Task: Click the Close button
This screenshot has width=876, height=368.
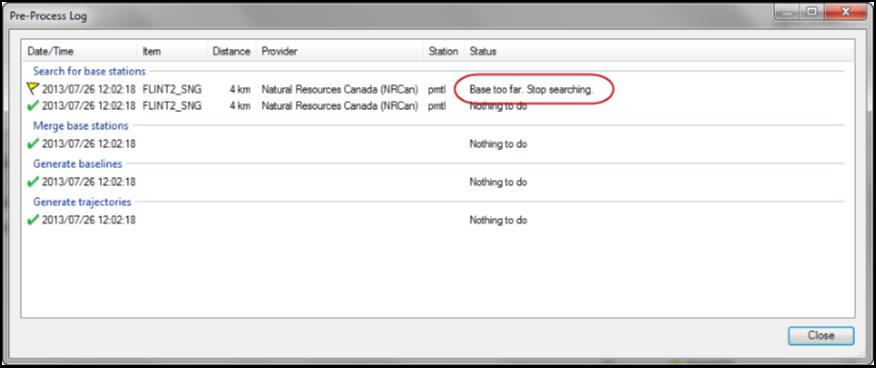Action: click(x=821, y=336)
